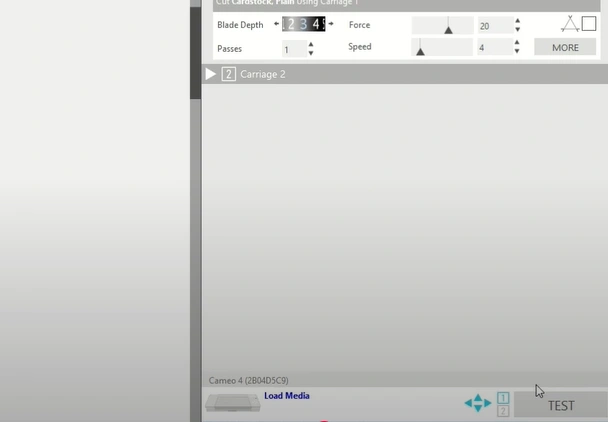Adjust the Speed slider handle
608x422 pixels.
pyautogui.click(x=420, y=52)
